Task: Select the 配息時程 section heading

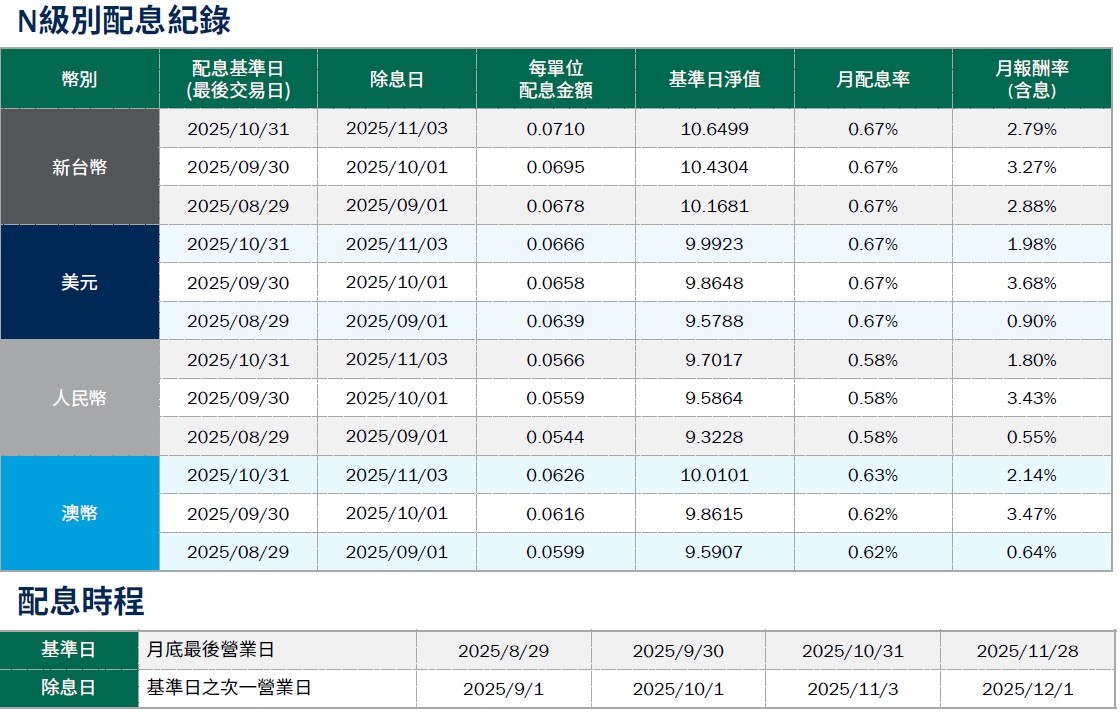Action: (81, 601)
